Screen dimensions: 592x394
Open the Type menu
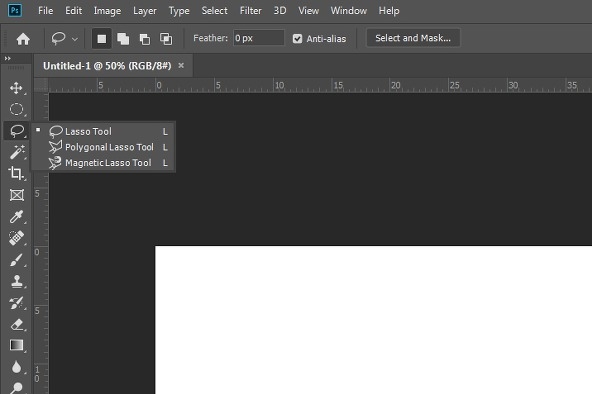(179, 11)
